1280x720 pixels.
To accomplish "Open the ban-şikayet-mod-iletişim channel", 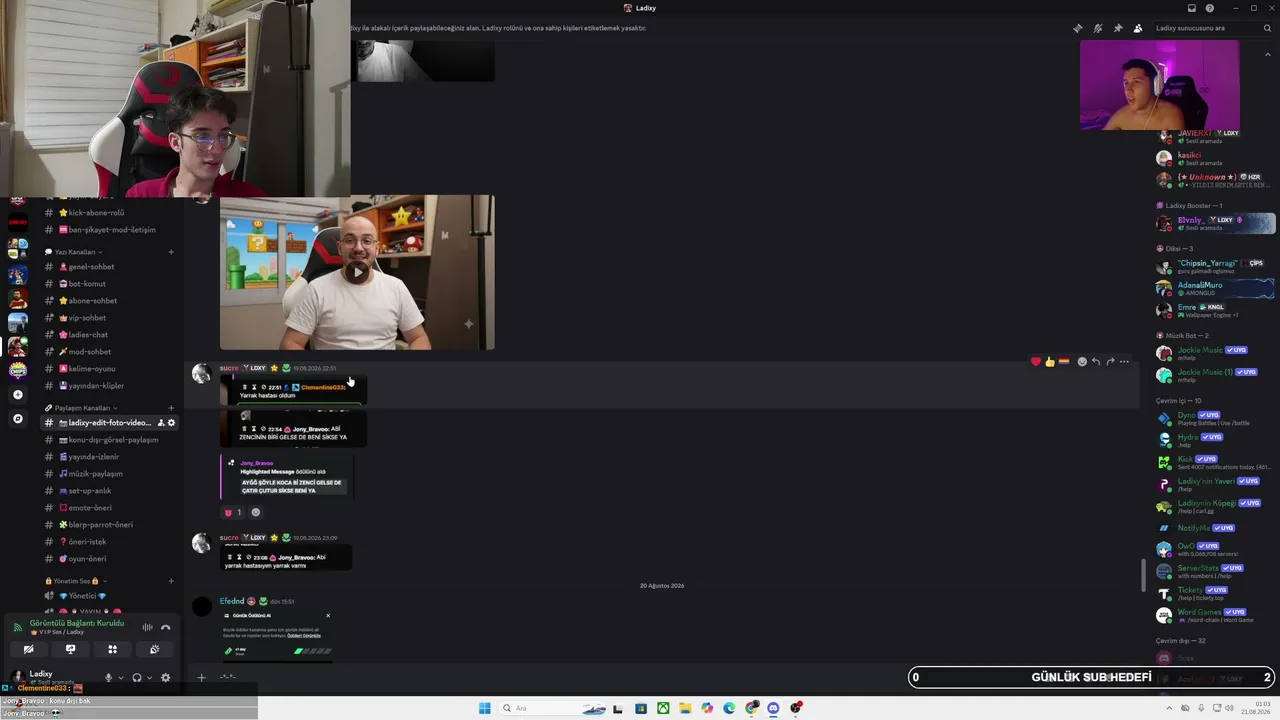I will pyautogui.click(x=108, y=230).
